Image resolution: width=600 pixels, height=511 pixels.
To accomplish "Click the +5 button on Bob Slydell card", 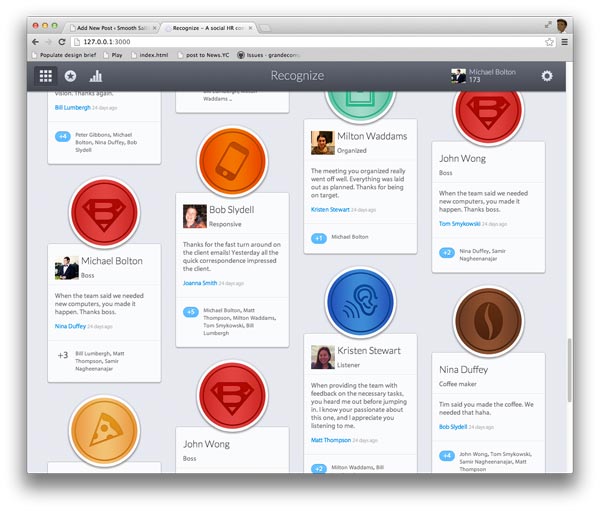I will tap(191, 312).
